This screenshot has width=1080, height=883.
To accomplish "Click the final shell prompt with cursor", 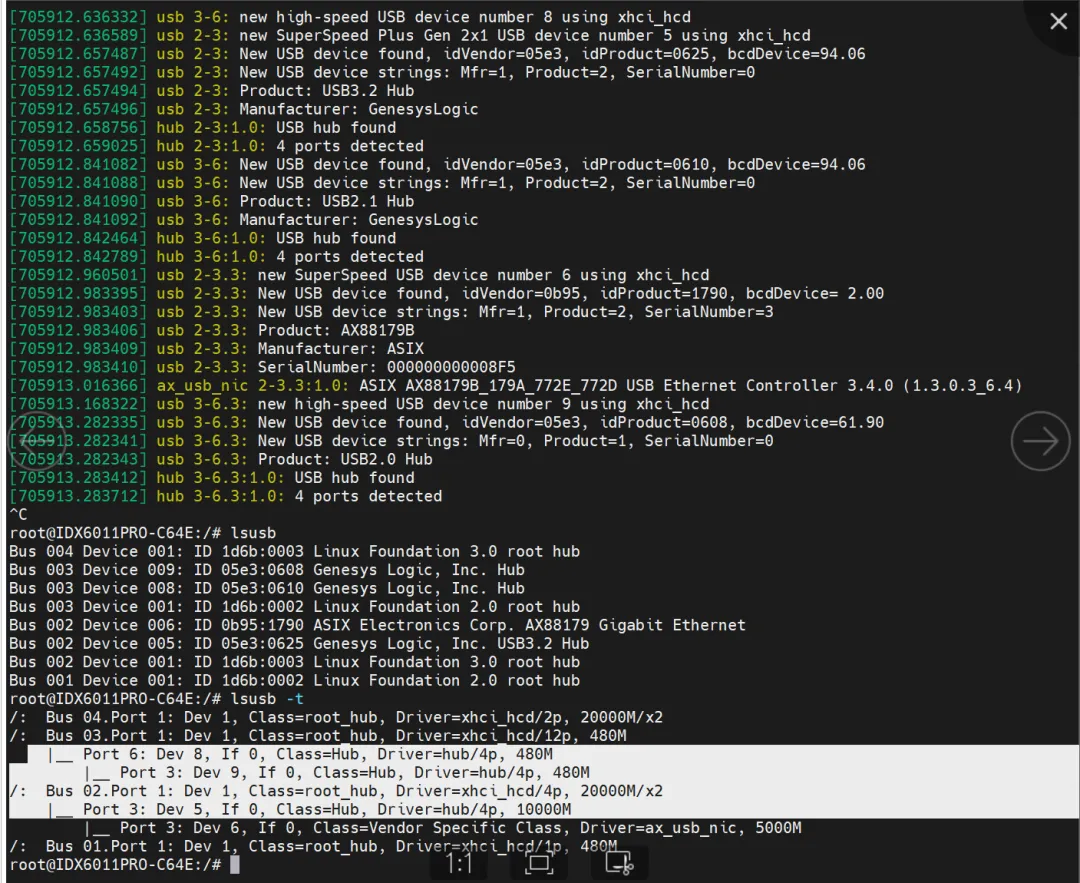I will pos(125,865).
